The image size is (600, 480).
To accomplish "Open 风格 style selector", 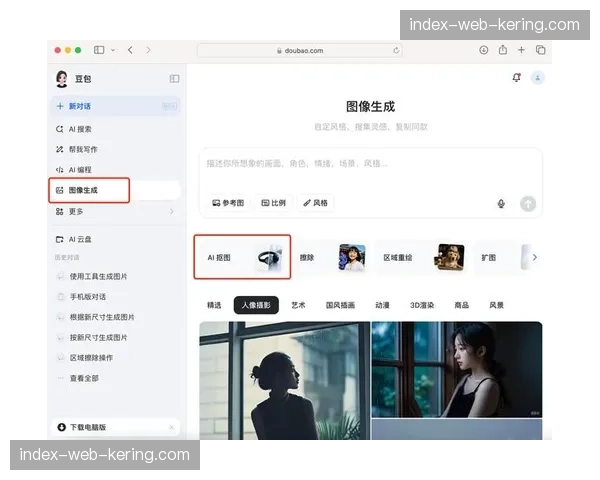I will click(x=315, y=203).
